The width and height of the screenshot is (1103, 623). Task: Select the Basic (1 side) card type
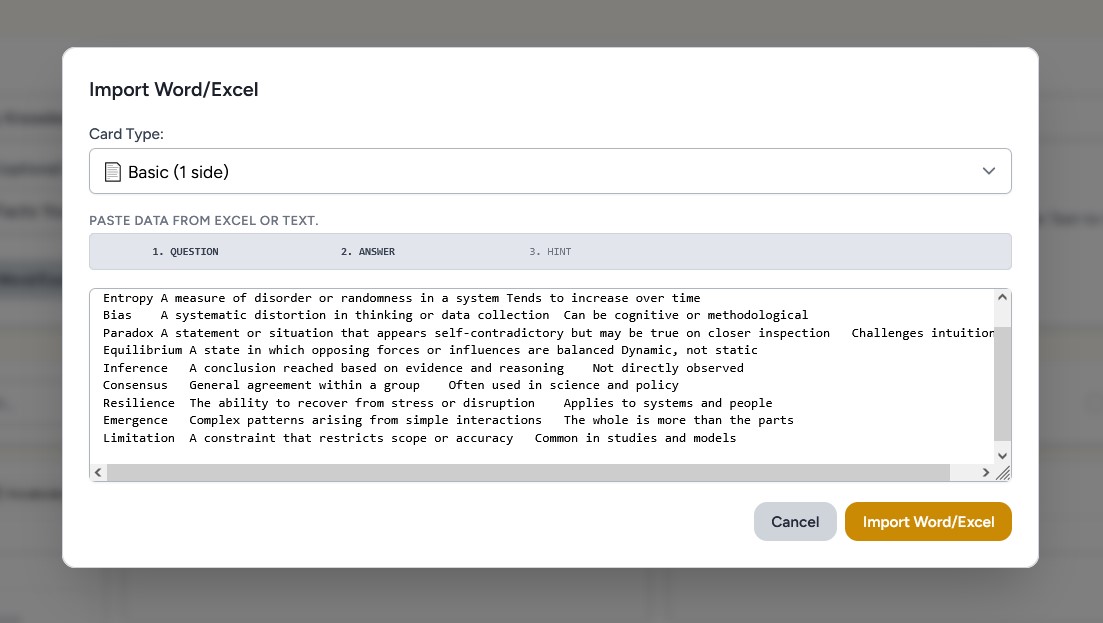[x=180, y=171]
